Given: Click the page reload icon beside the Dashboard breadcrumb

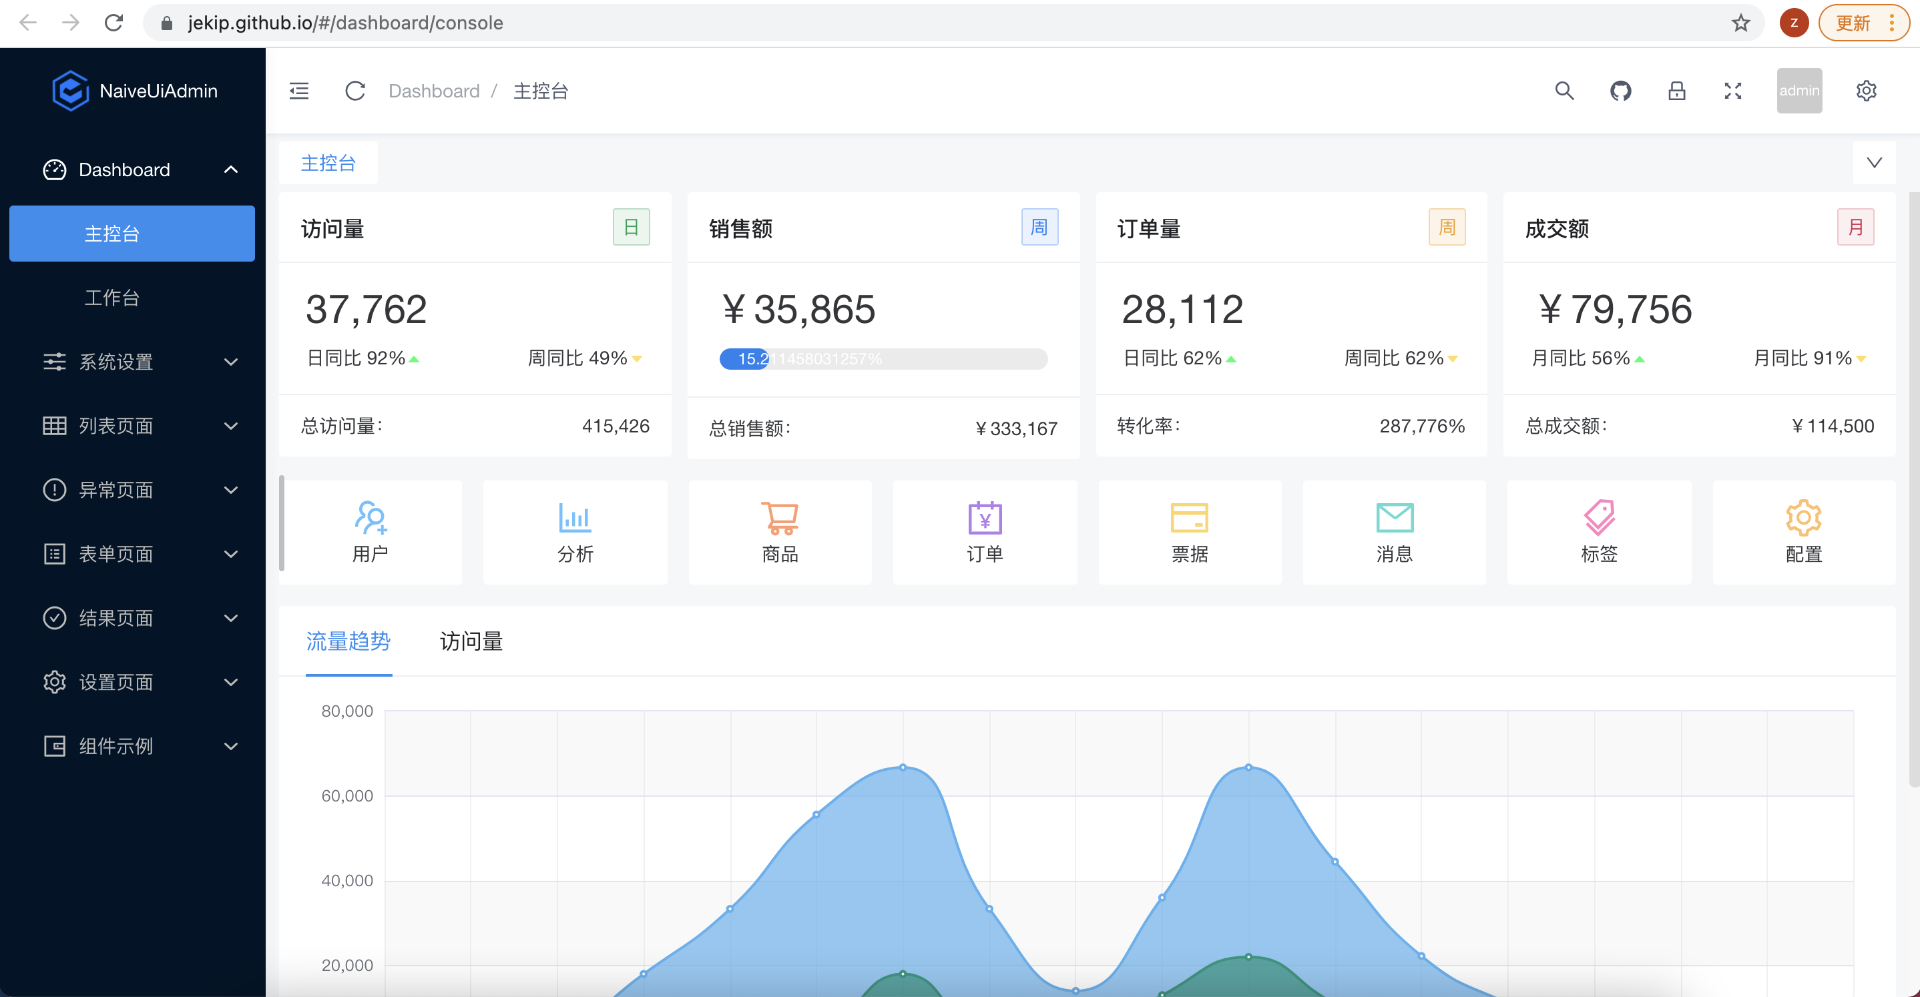Looking at the screenshot, I should pos(355,91).
